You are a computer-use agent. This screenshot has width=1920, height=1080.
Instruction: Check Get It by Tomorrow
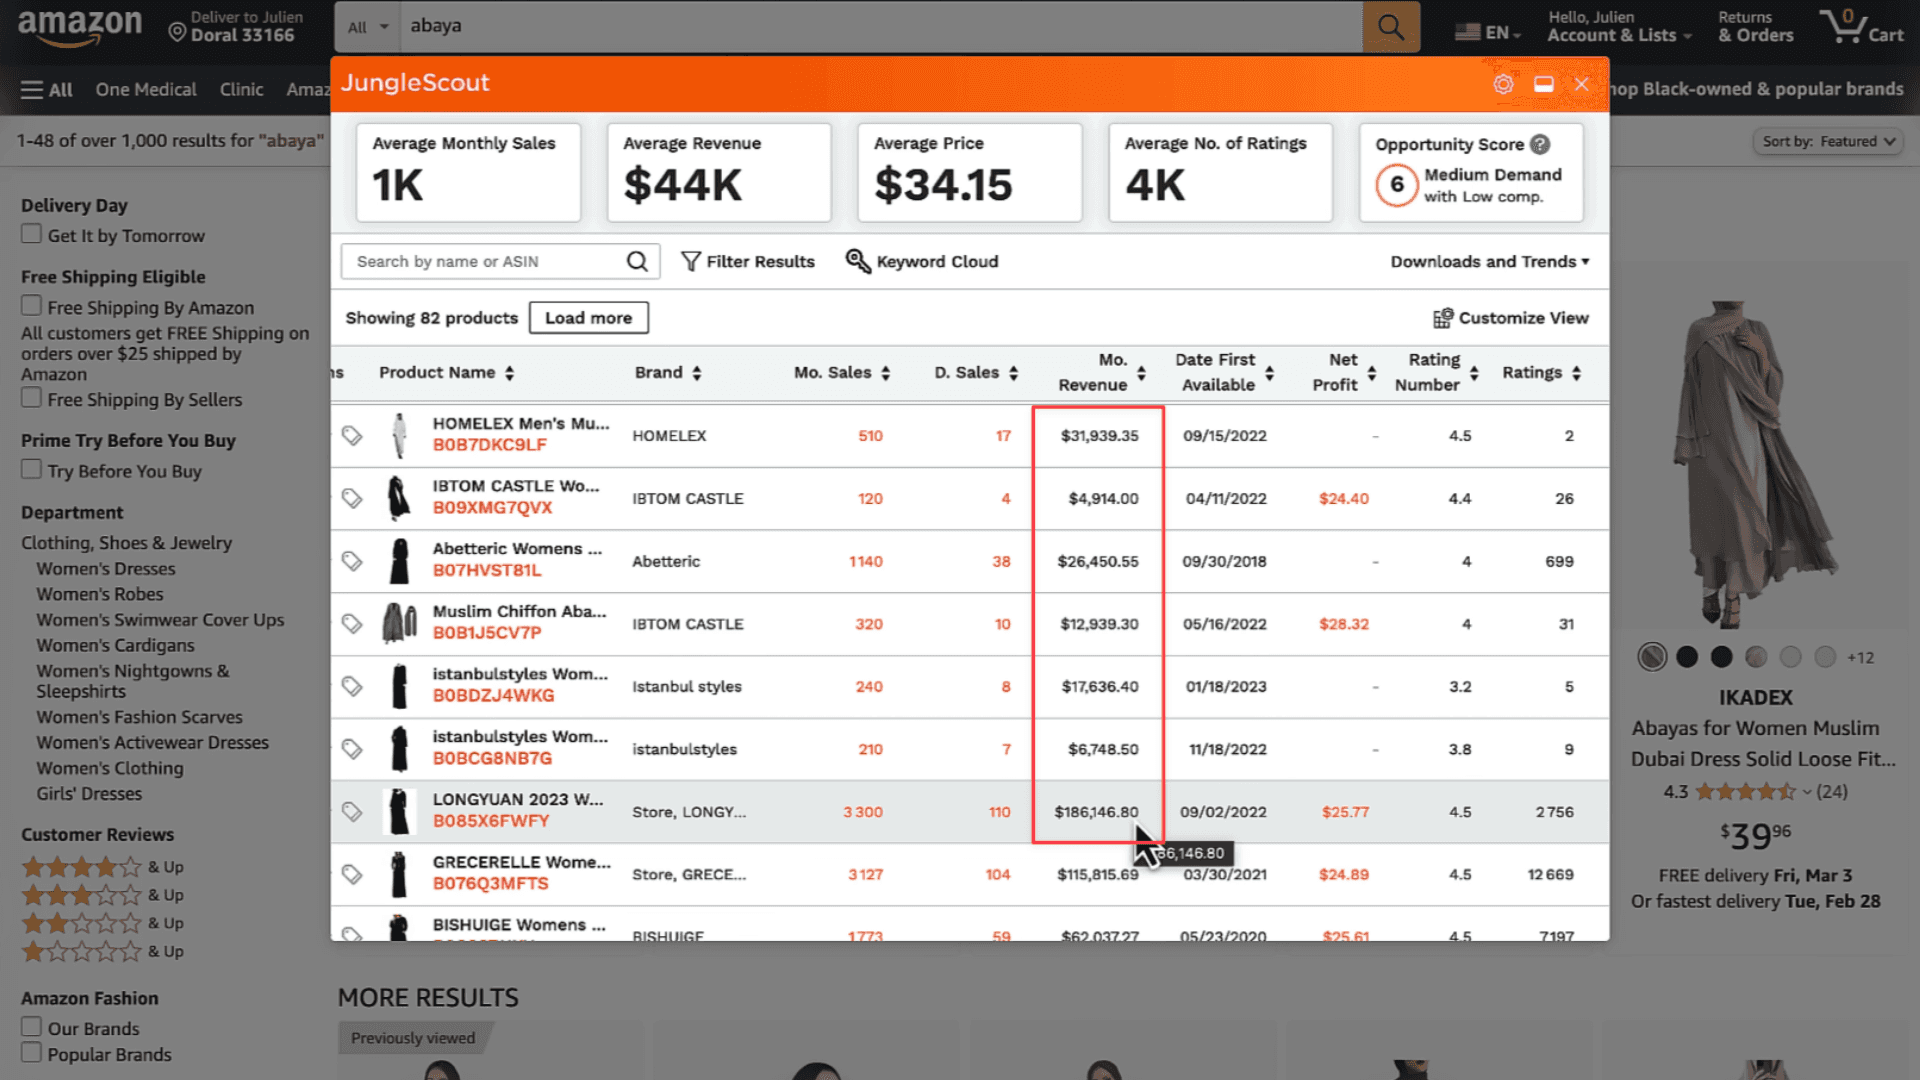(x=32, y=234)
